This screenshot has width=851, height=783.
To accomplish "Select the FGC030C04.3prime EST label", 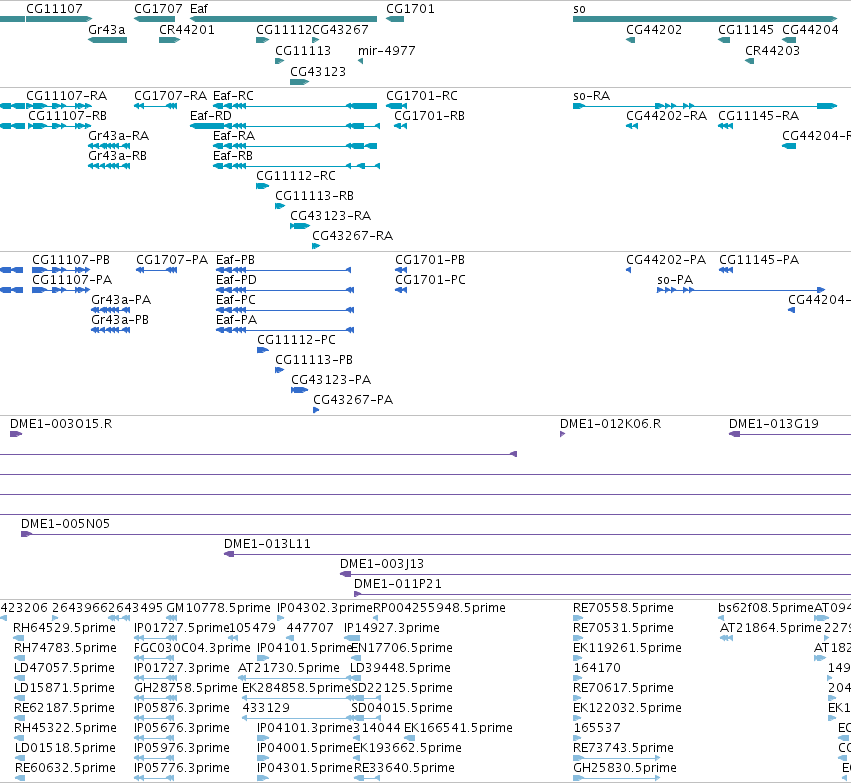I will click(192, 648).
